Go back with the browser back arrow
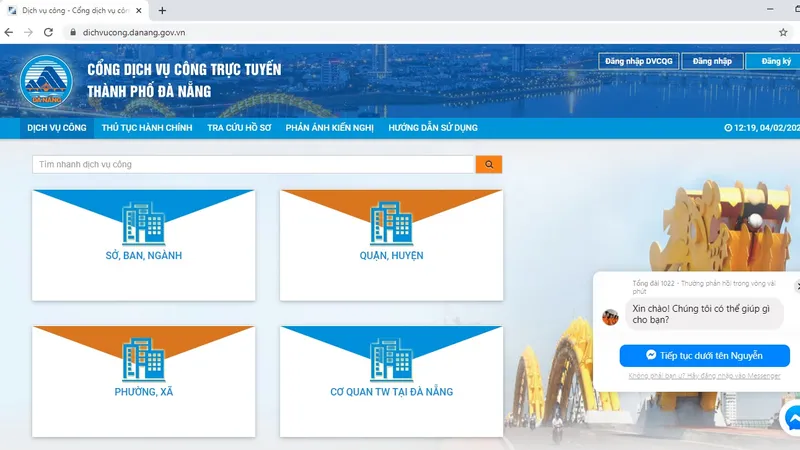Viewport: 800px width, 450px height. [9, 32]
